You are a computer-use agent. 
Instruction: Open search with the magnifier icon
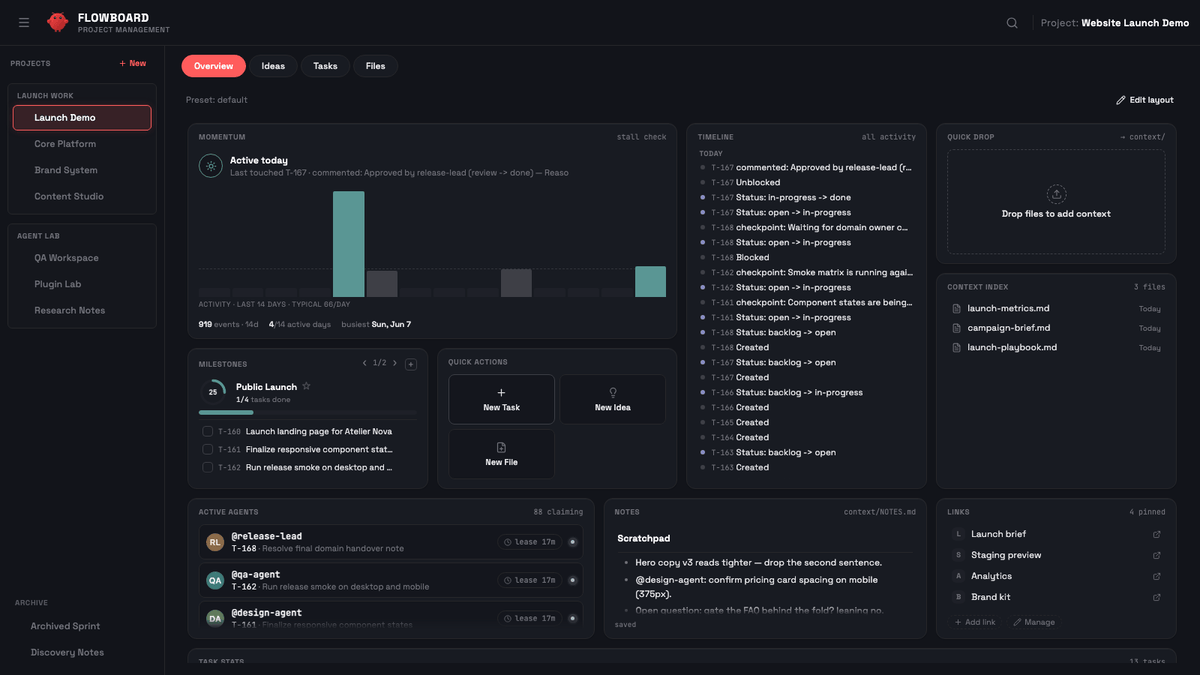[x=1012, y=23]
